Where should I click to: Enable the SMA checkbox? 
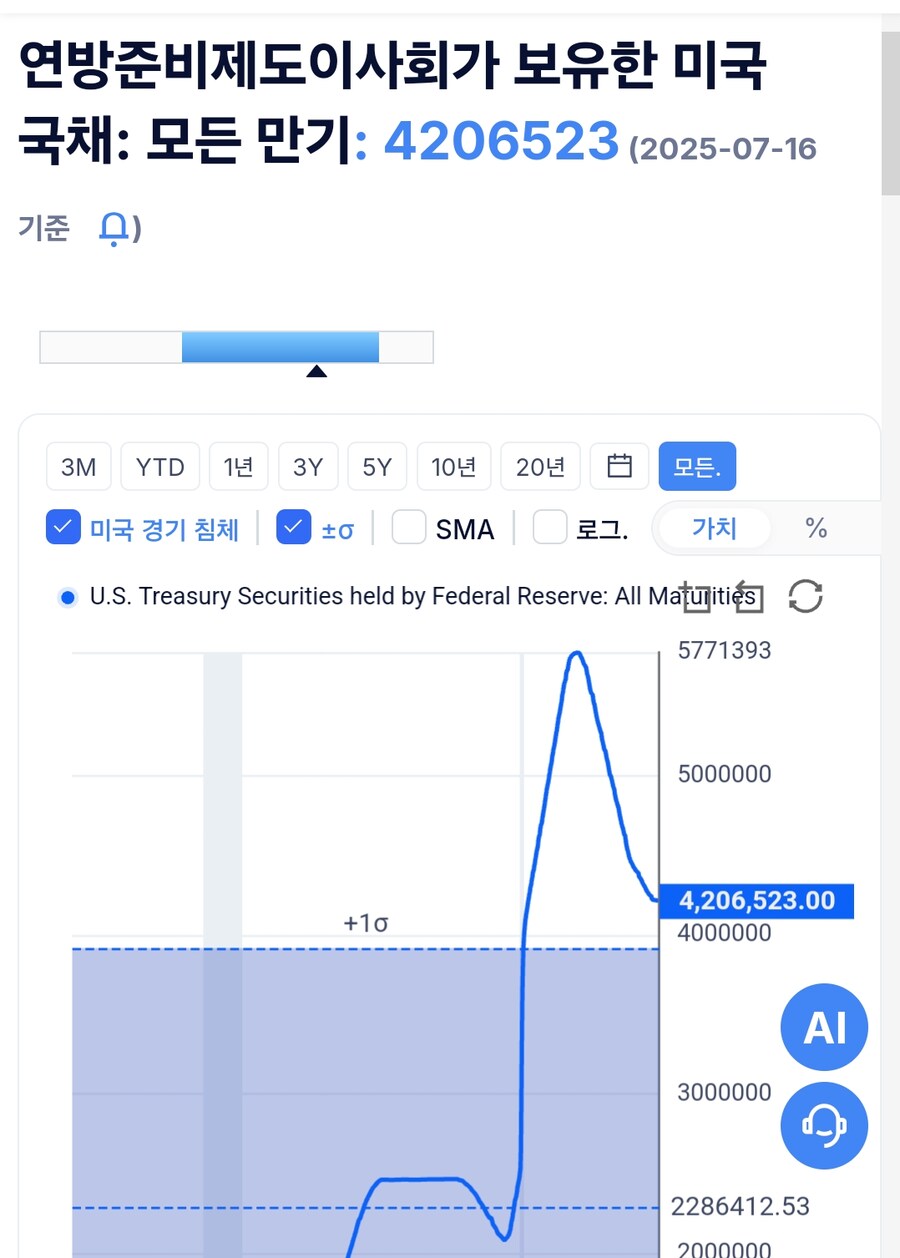[409, 527]
